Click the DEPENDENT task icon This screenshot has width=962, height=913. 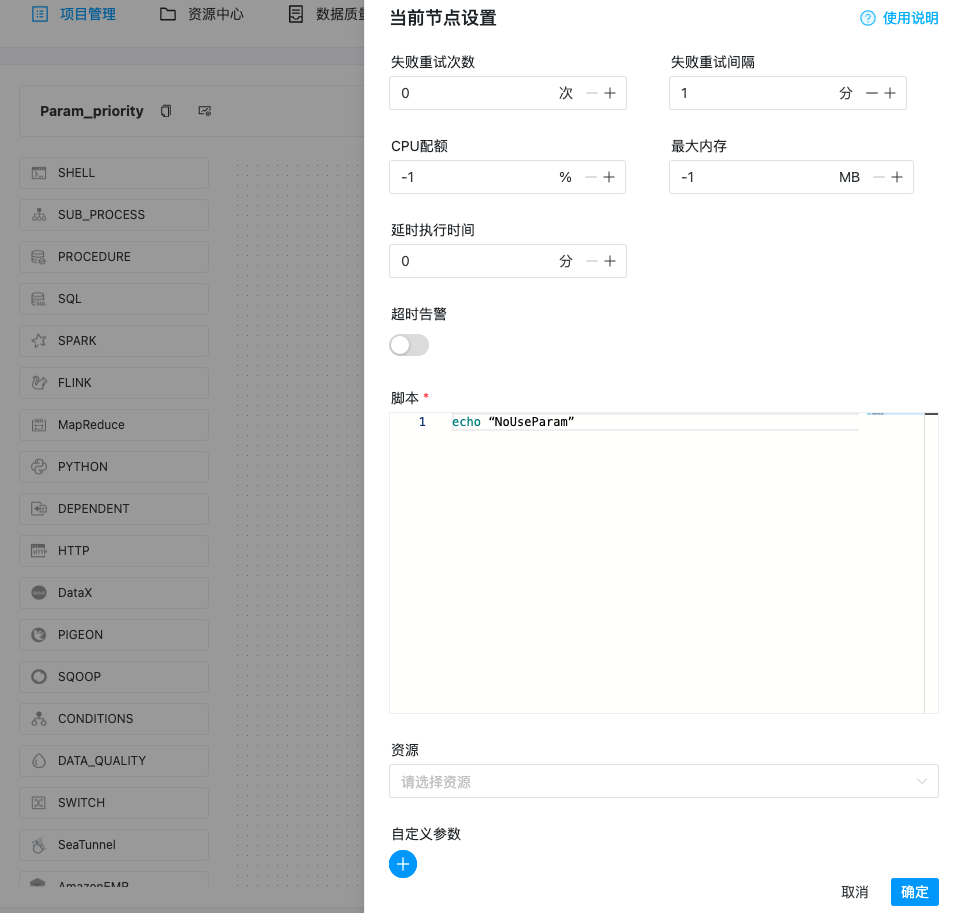click(39, 509)
